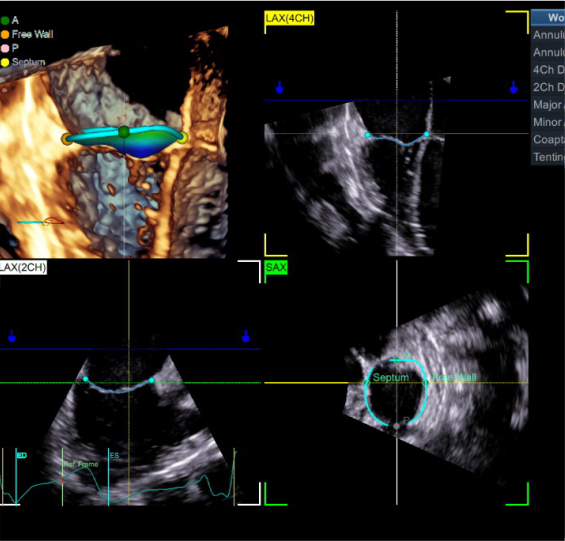Click the Tenting row in results panel

click(548, 157)
